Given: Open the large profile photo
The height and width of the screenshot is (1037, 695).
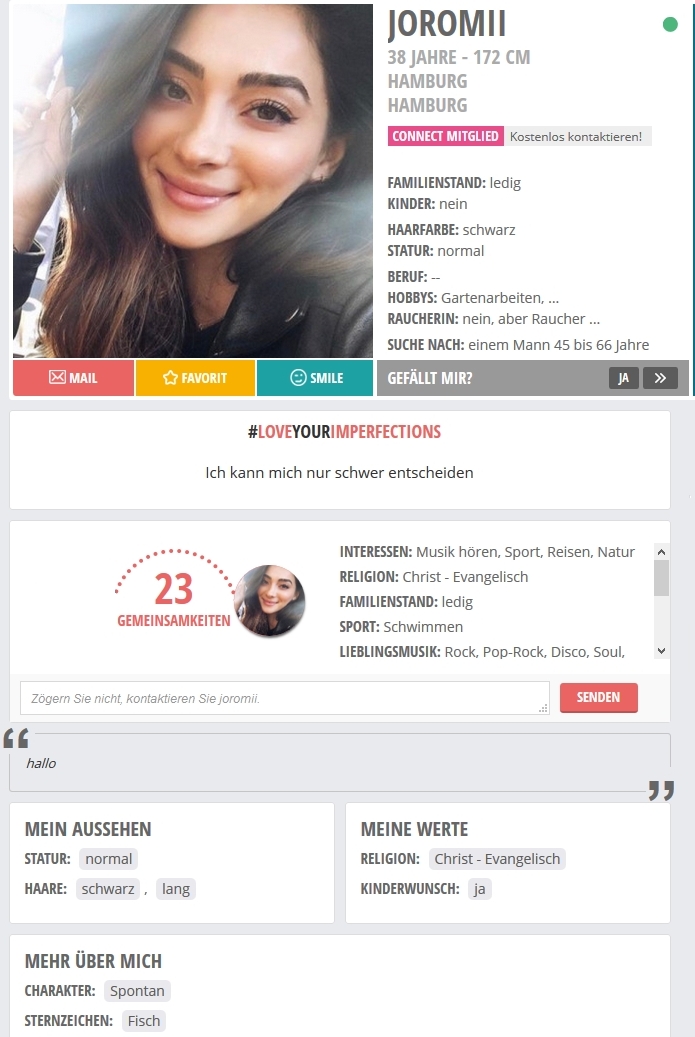Looking at the screenshot, I should click(x=193, y=181).
